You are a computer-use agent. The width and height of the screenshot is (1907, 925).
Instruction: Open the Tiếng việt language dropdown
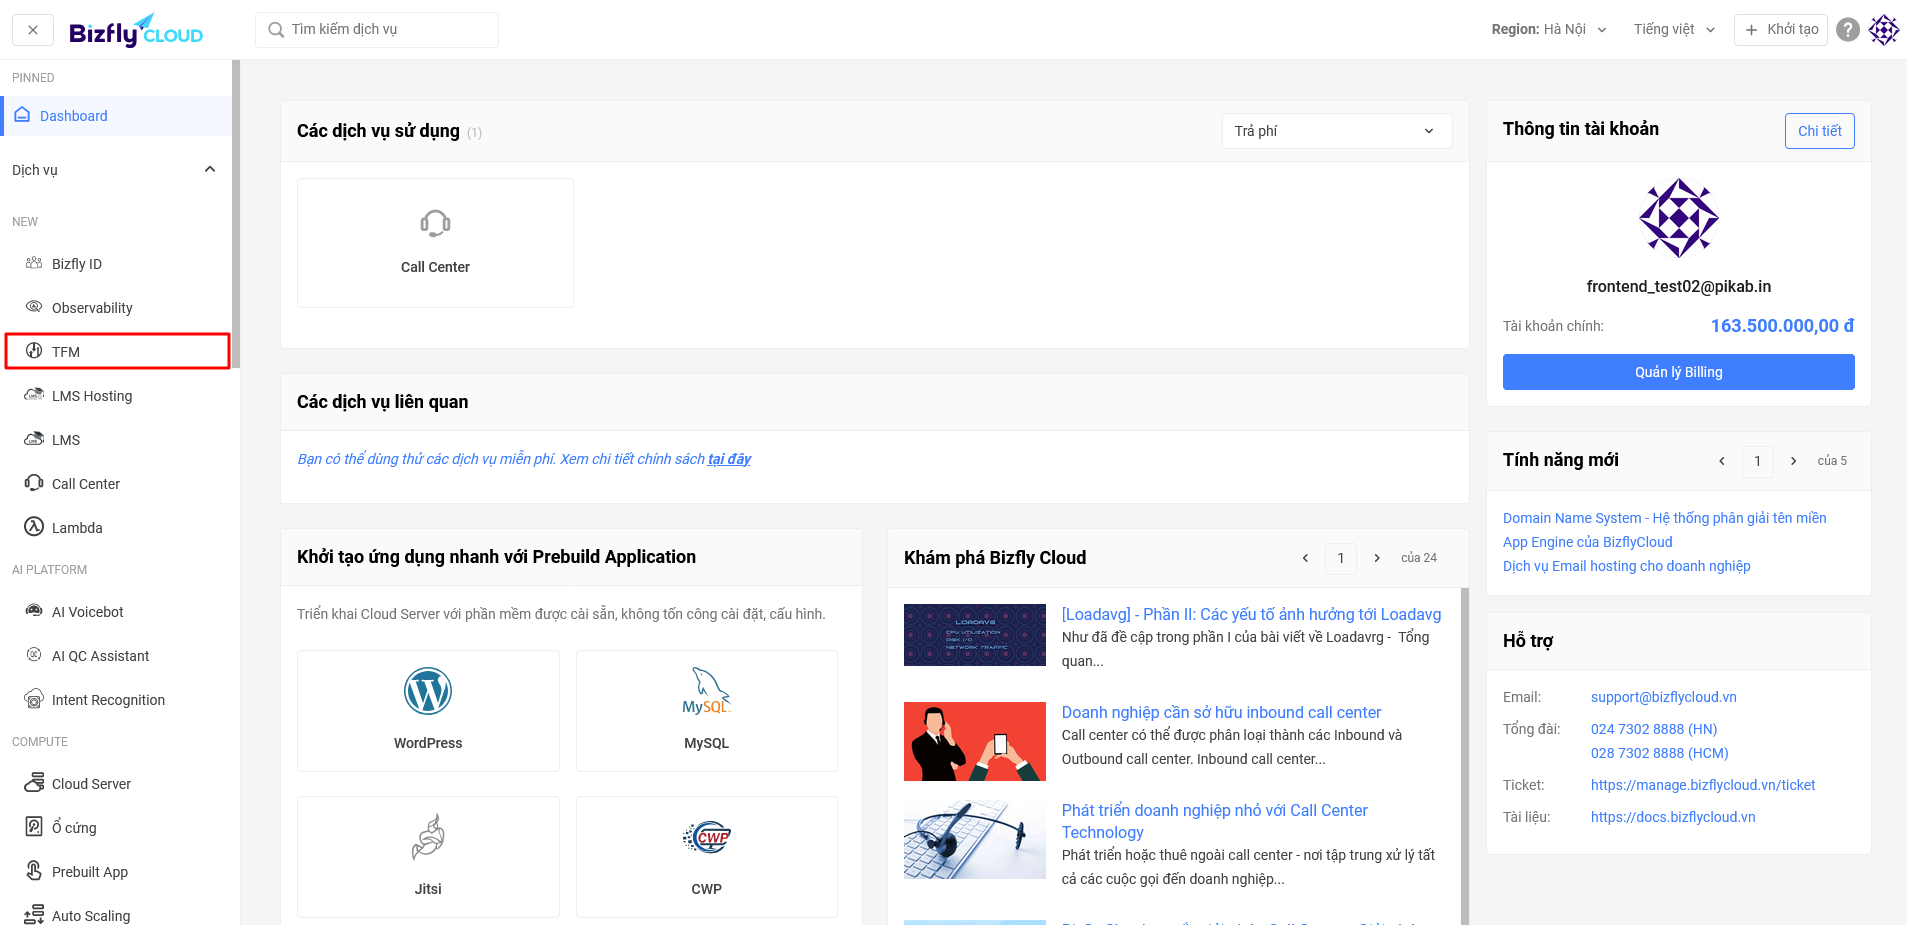tap(1674, 30)
